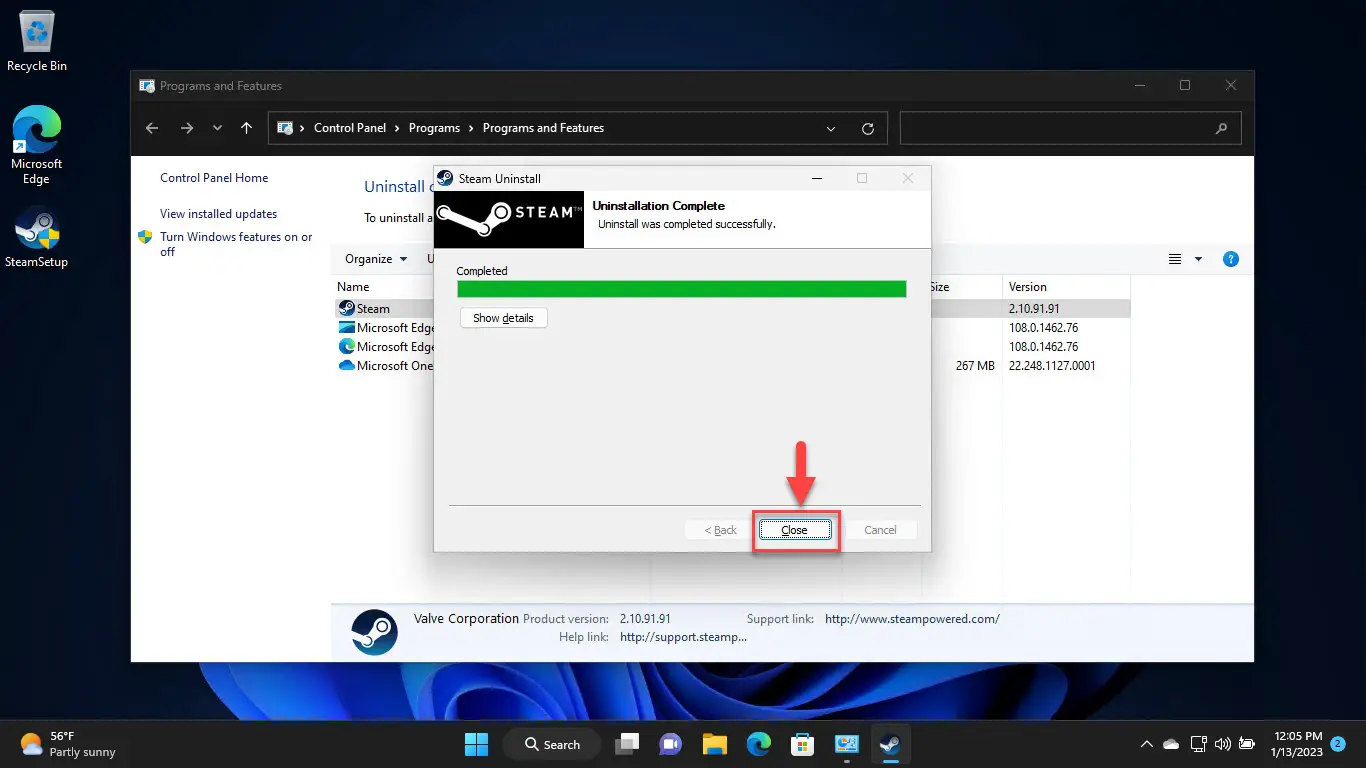The height and width of the screenshot is (768, 1366).
Task: Show hidden system tray icons
Action: tap(1146, 744)
